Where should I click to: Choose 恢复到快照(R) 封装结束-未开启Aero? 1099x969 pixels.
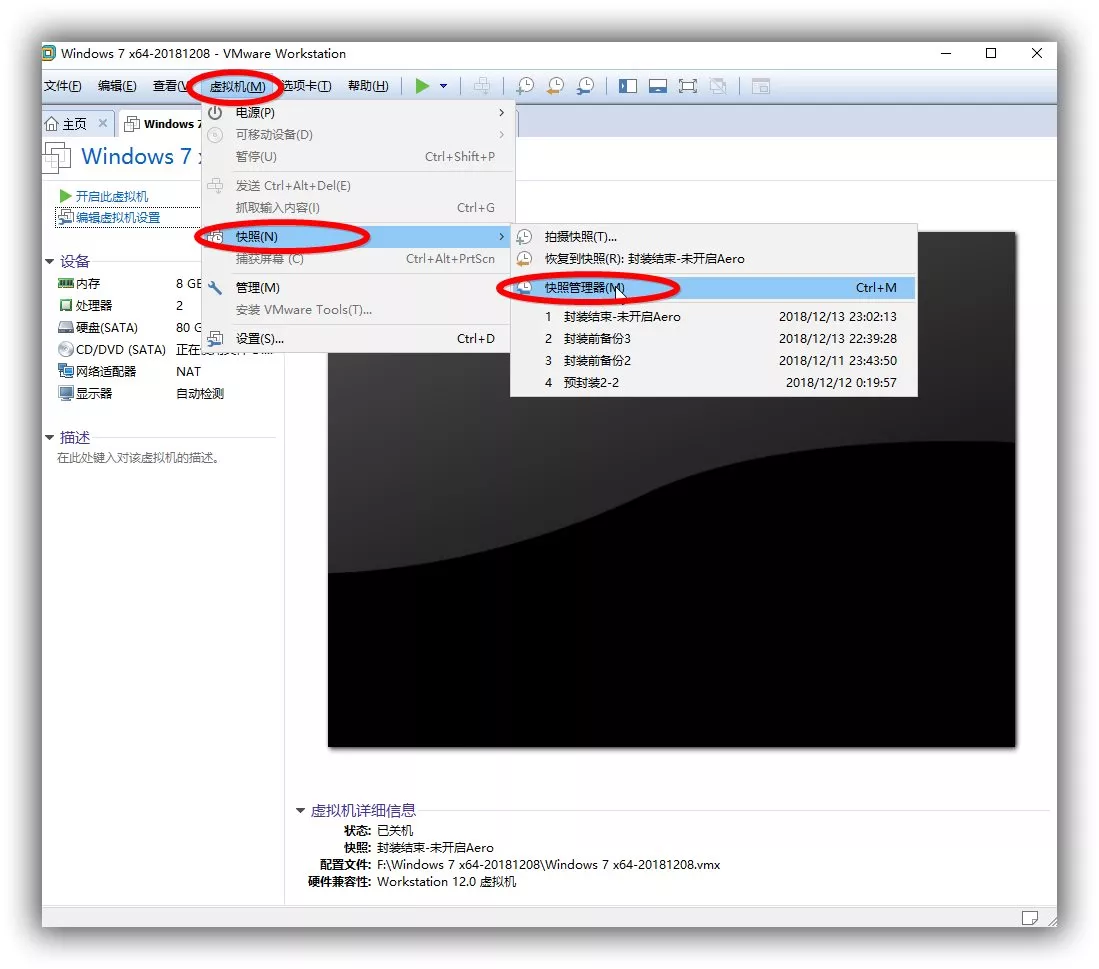coord(714,259)
